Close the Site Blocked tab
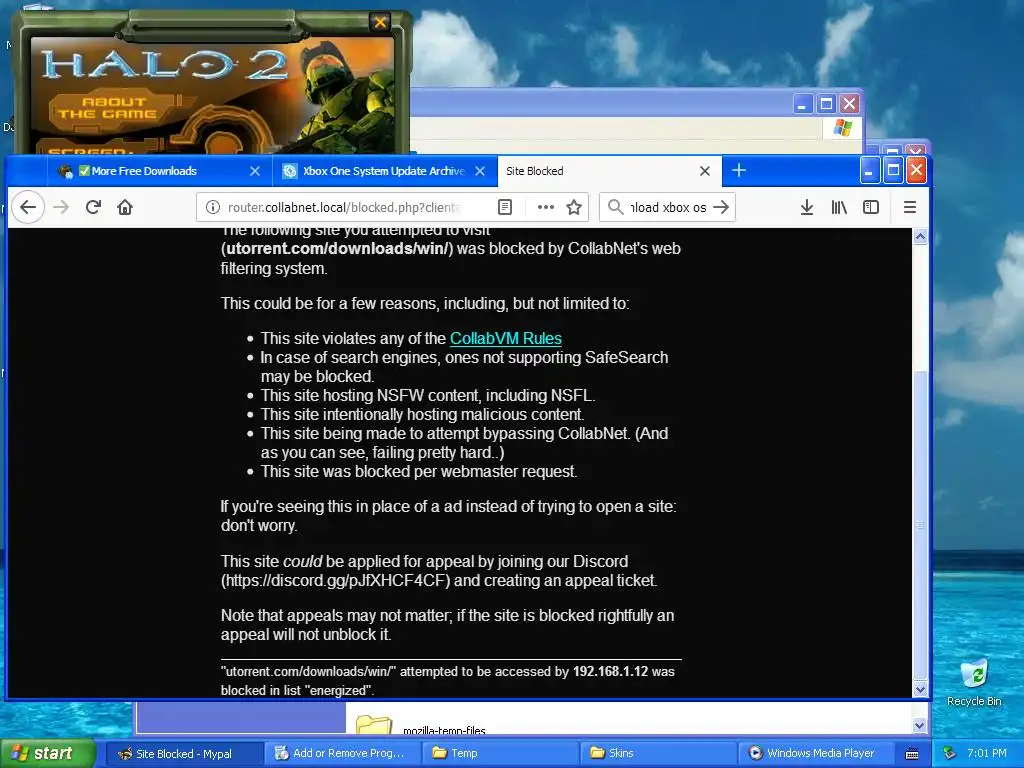 pos(705,171)
